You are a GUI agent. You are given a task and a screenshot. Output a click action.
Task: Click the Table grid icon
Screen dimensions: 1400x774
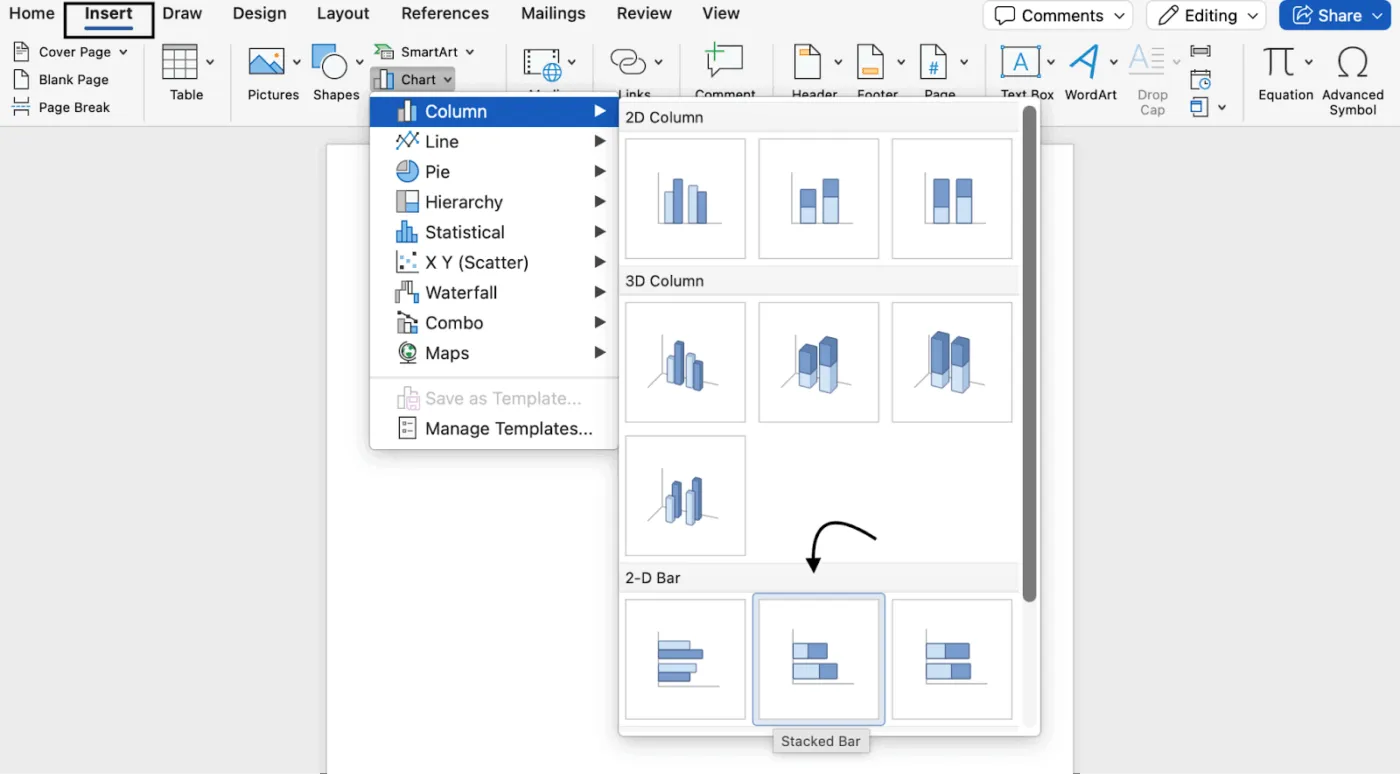point(180,62)
